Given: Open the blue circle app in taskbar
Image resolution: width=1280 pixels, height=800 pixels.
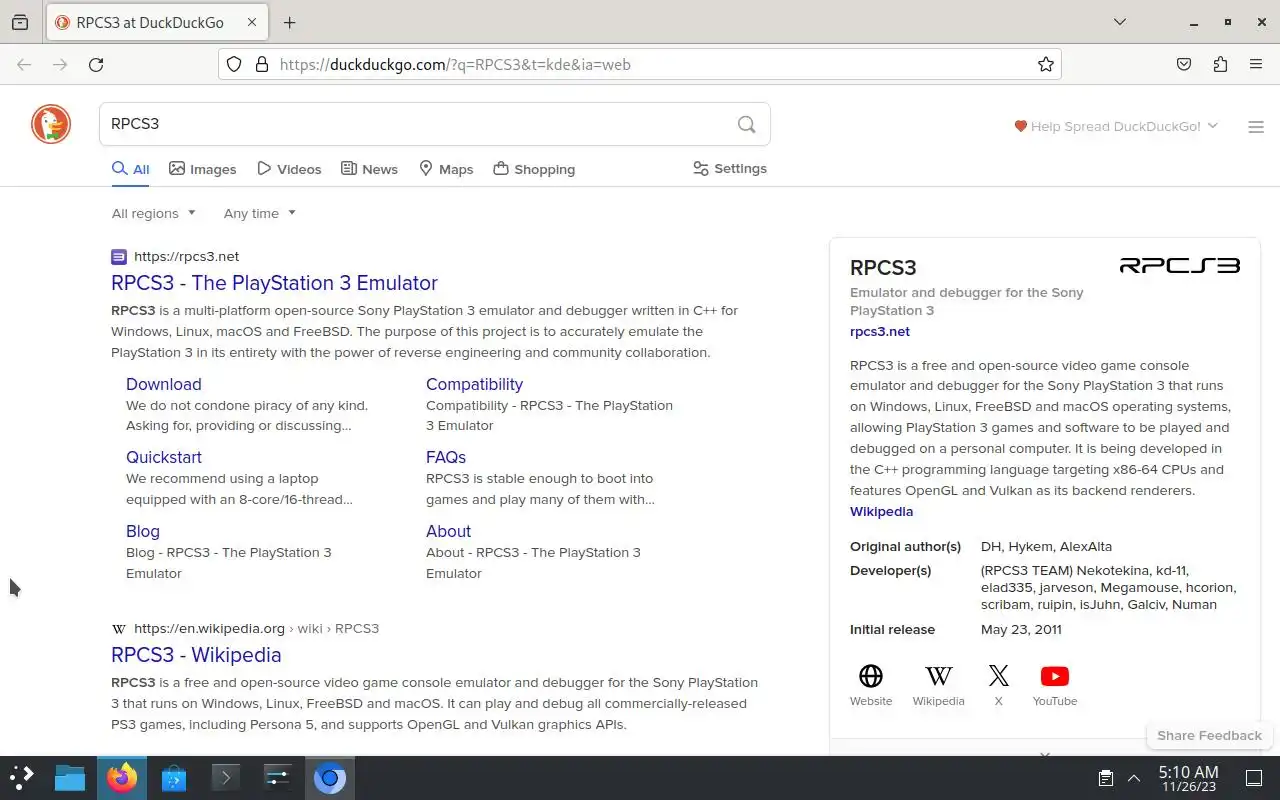Looking at the screenshot, I should click(x=329, y=777).
